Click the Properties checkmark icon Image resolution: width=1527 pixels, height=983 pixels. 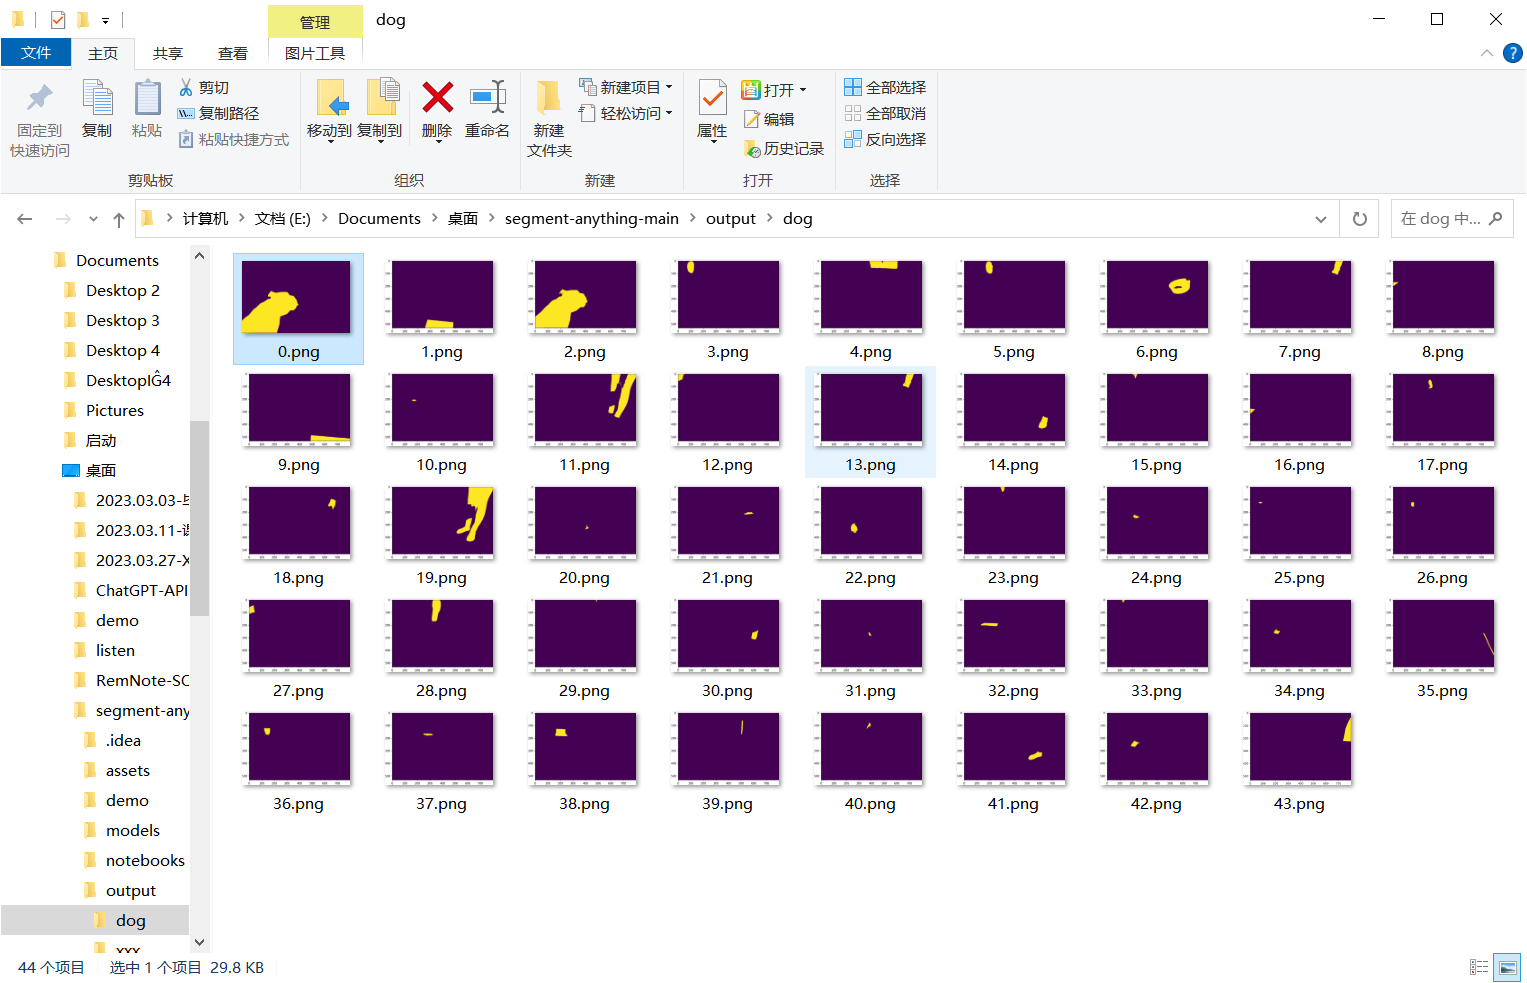712,98
